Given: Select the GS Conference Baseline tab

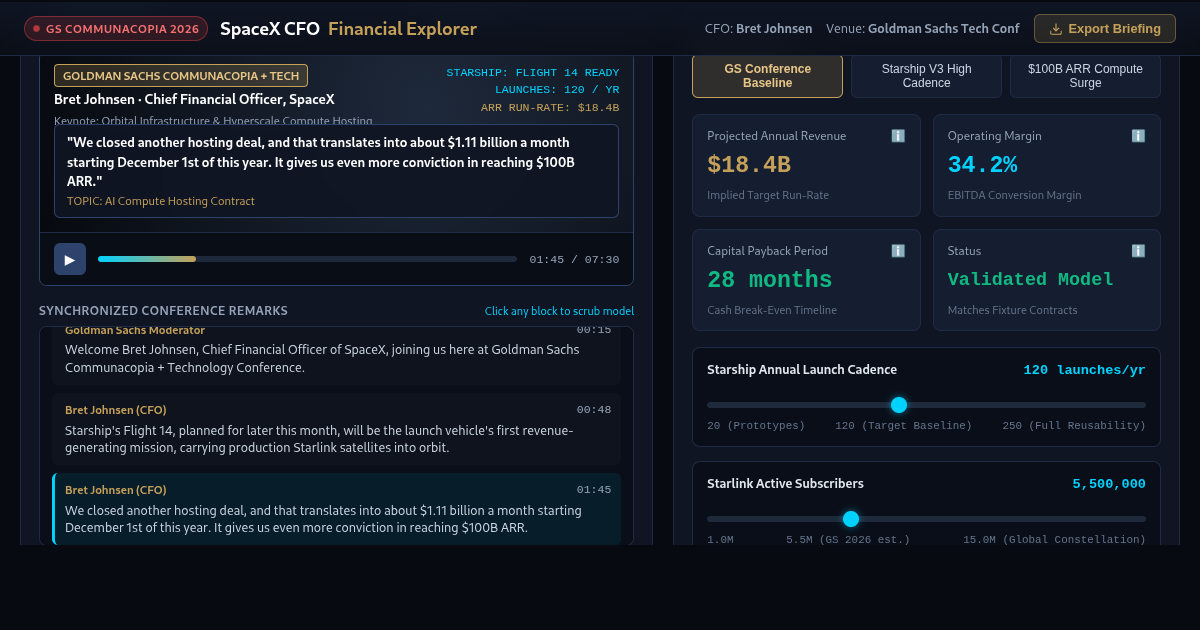Looking at the screenshot, I should tap(767, 76).
